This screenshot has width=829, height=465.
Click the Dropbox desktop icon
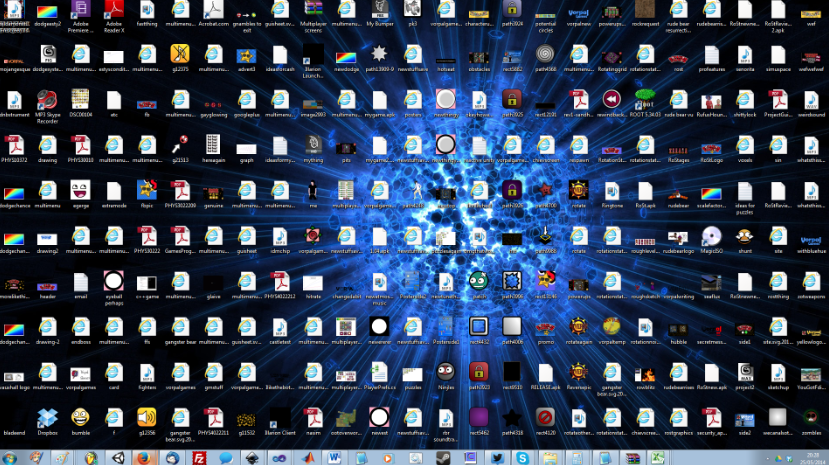[x=47, y=418]
